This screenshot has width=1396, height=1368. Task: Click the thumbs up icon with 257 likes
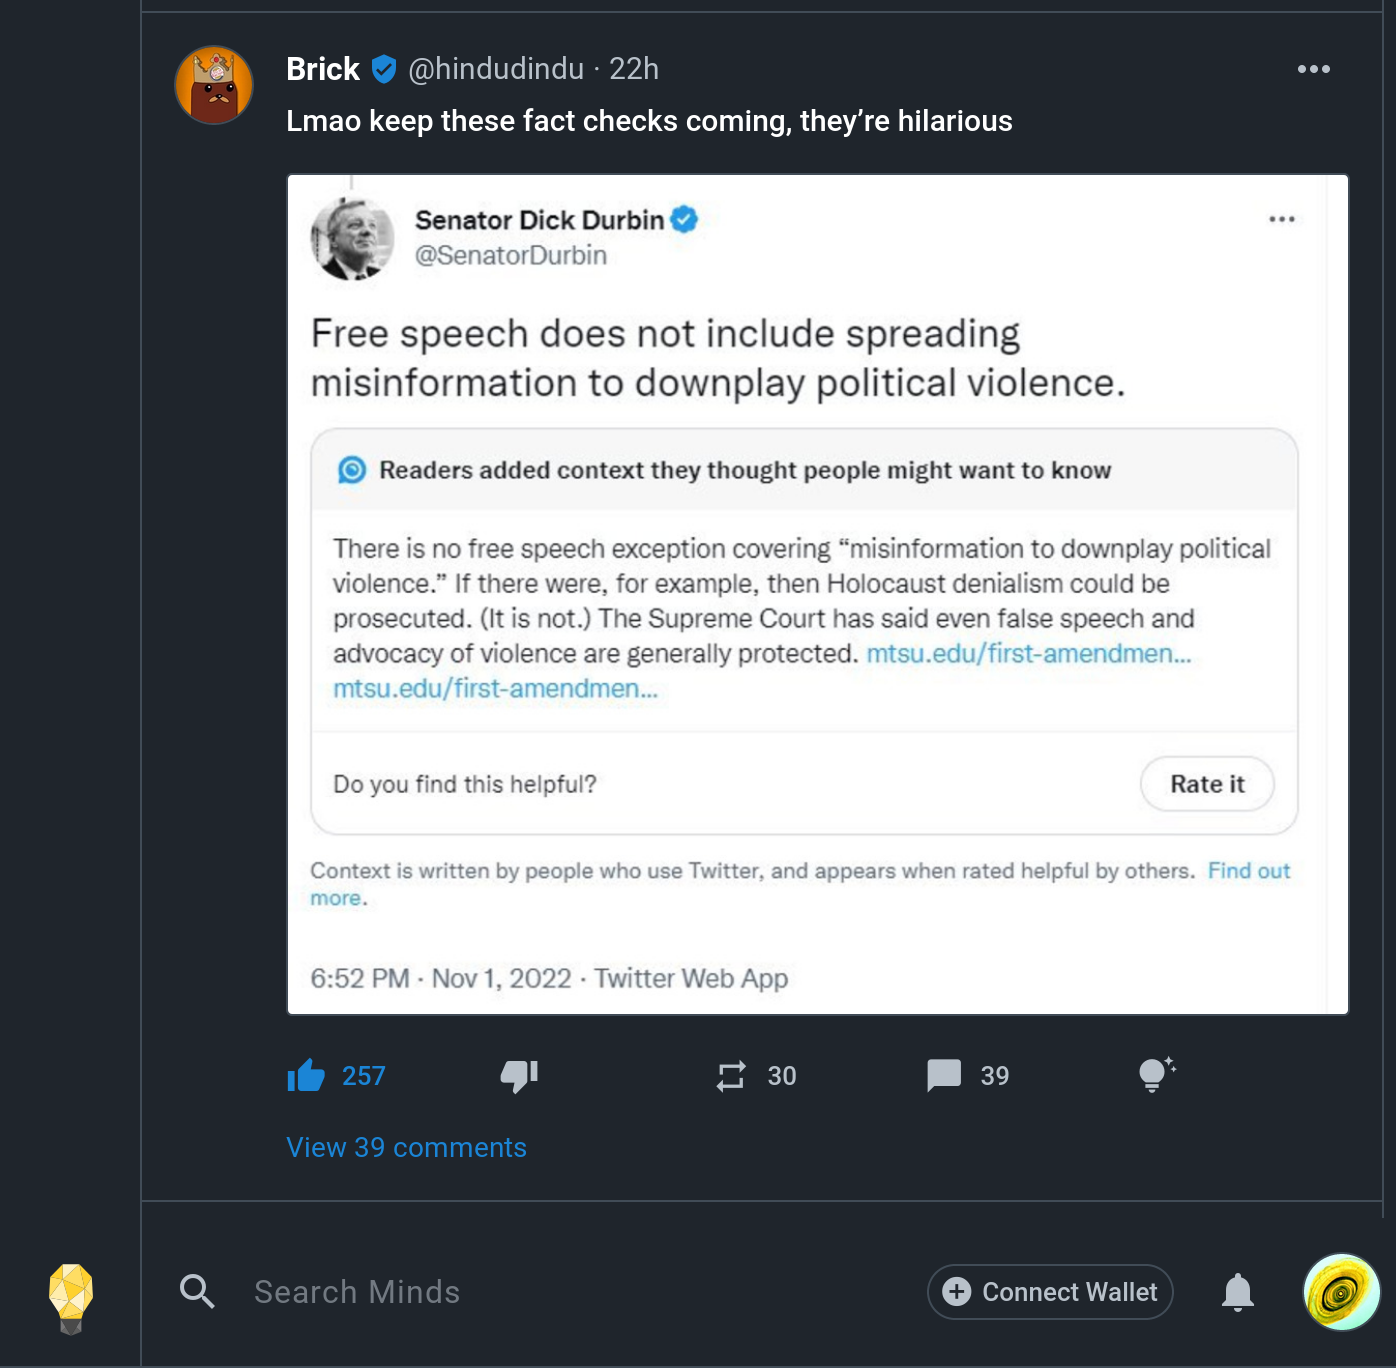point(306,1076)
